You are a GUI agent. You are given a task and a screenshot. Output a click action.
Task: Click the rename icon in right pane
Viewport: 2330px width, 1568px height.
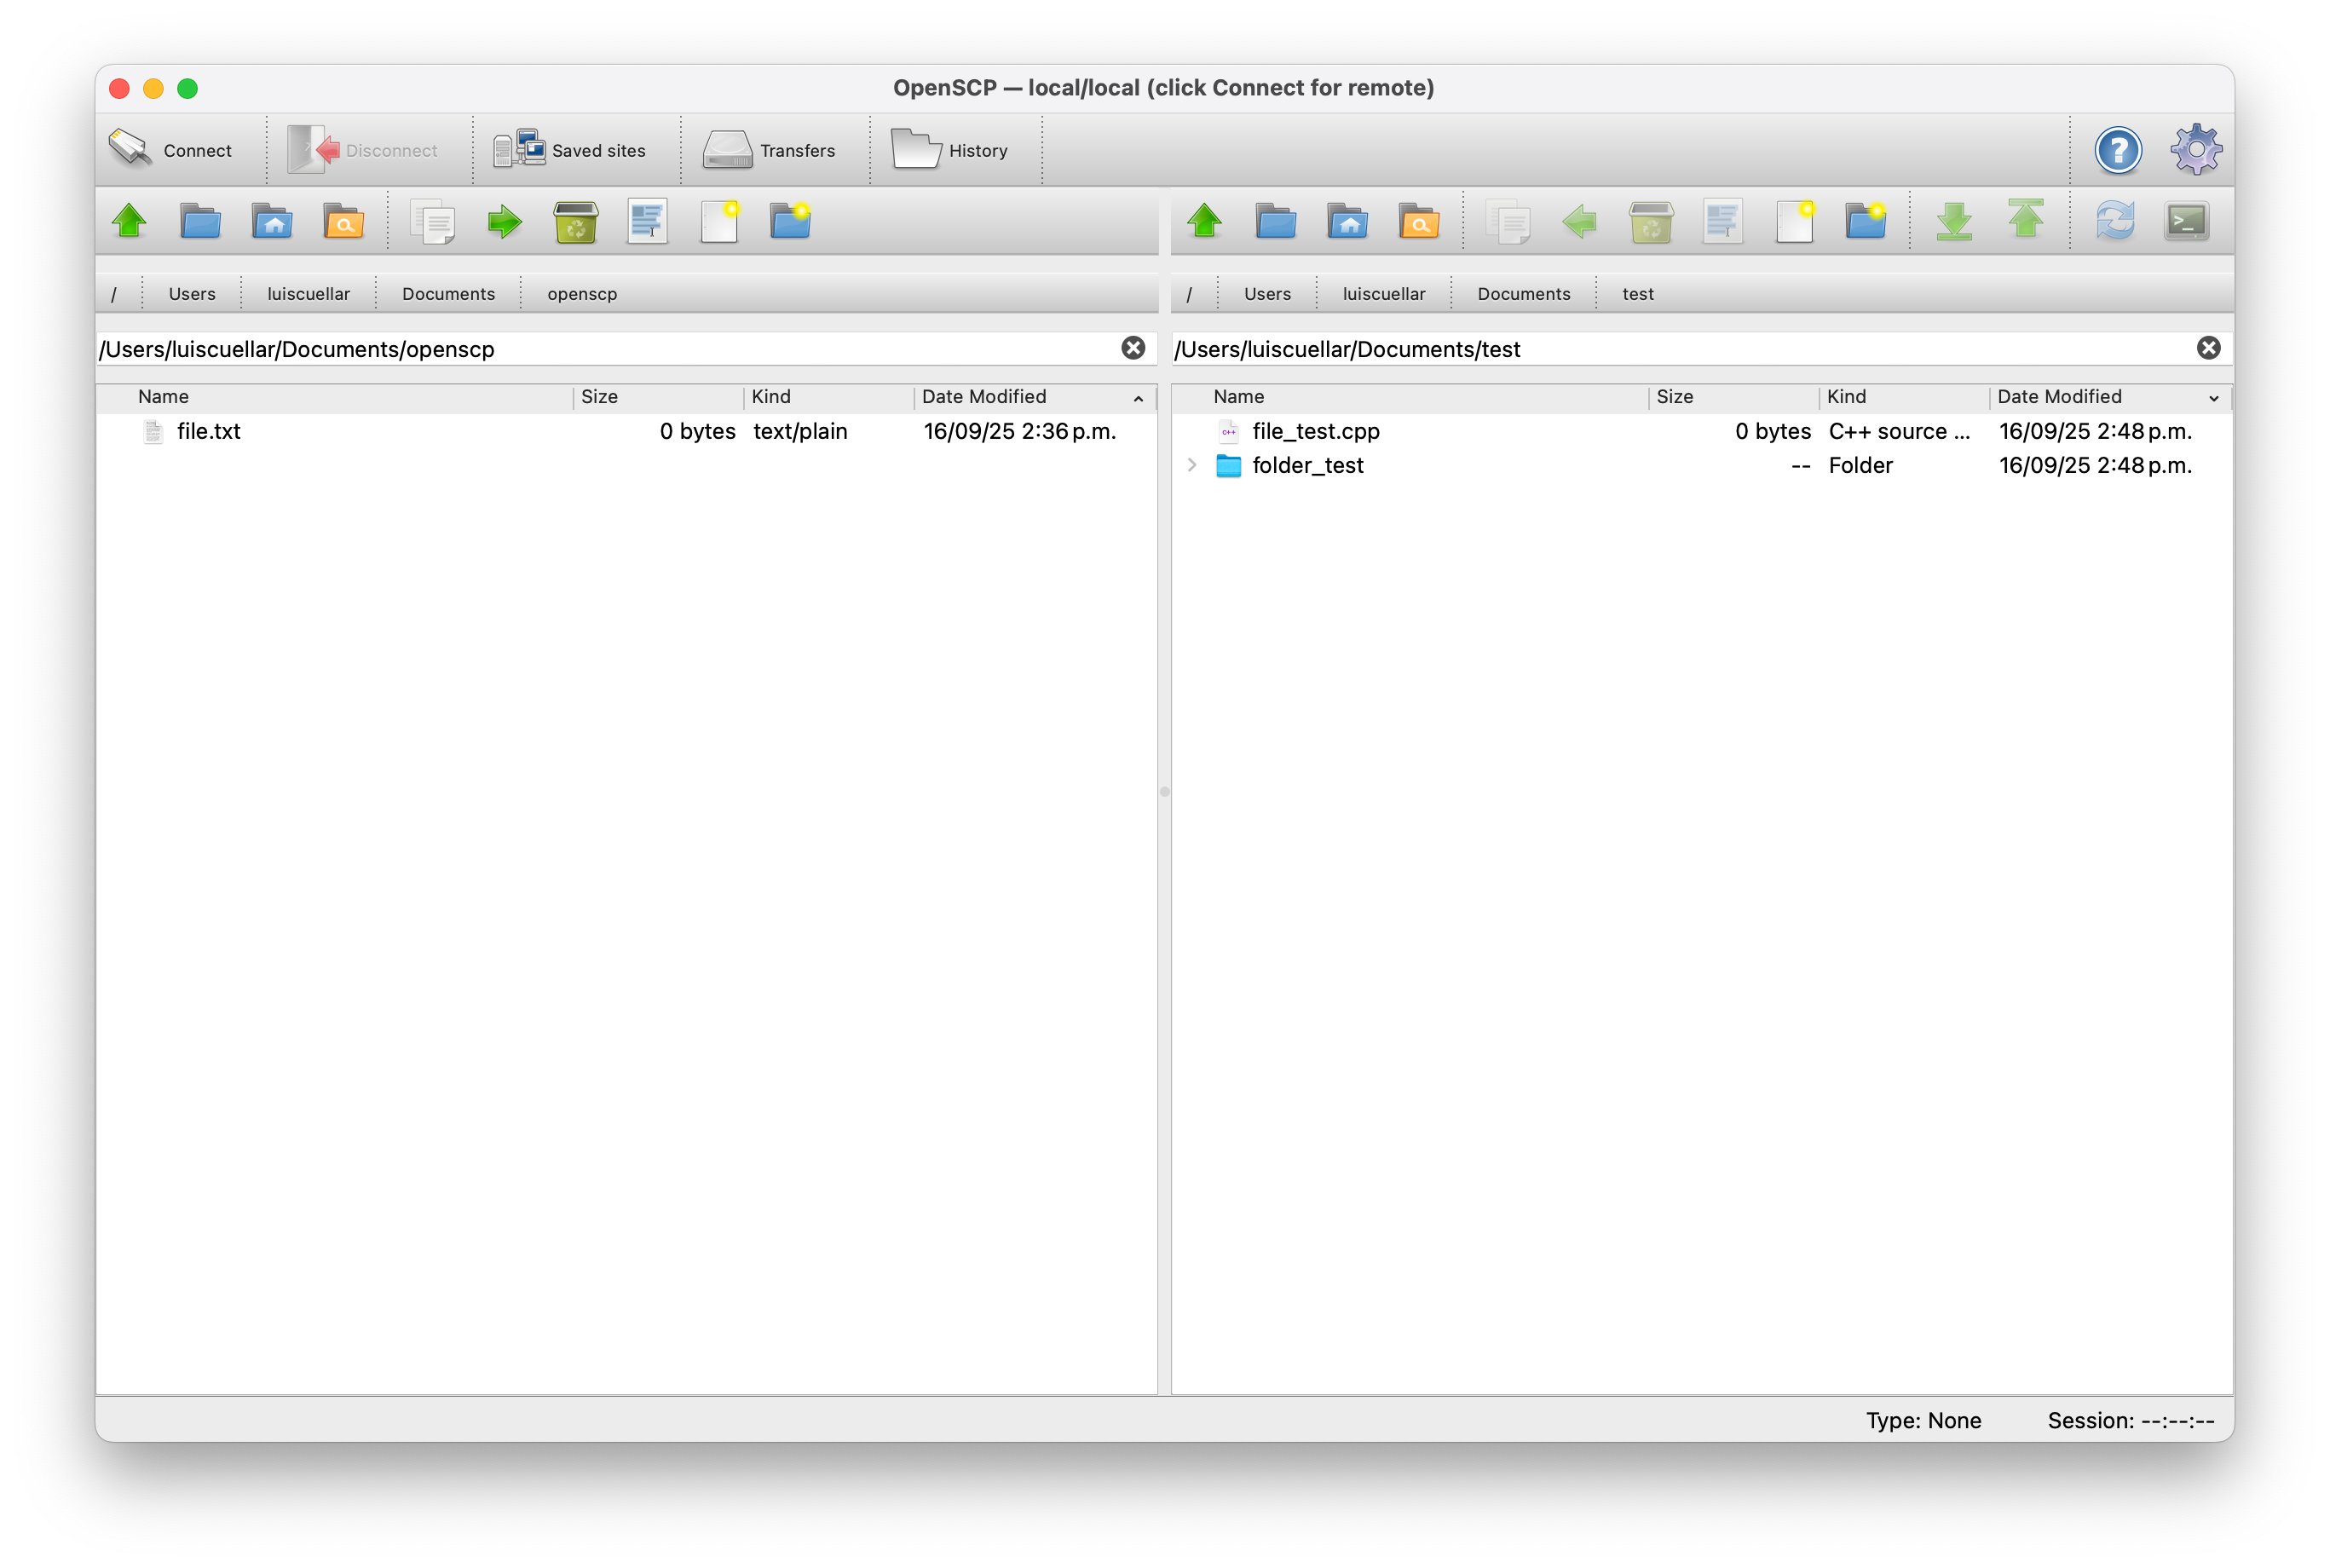1722,221
